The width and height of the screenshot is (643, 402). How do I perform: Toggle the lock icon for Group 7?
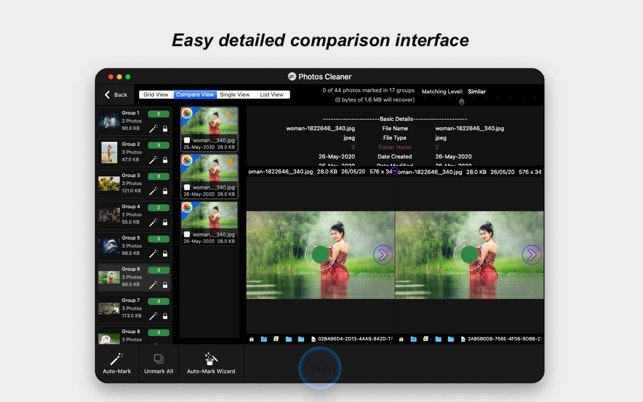click(165, 316)
